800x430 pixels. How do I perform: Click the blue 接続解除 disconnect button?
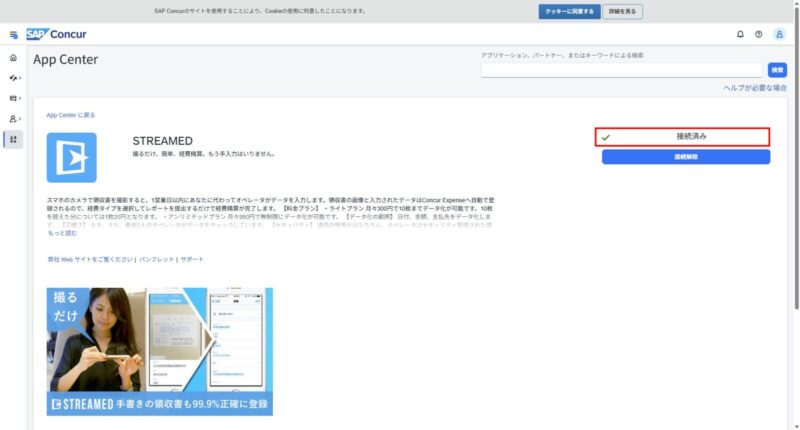(686, 157)
